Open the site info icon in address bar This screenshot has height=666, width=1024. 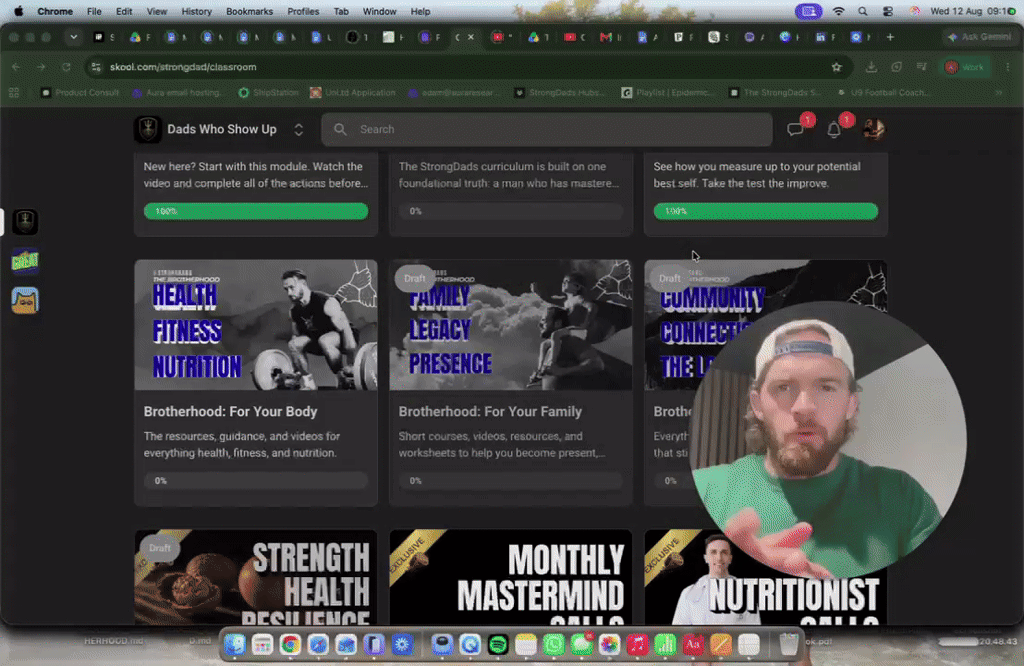click(x=96, y=67)
